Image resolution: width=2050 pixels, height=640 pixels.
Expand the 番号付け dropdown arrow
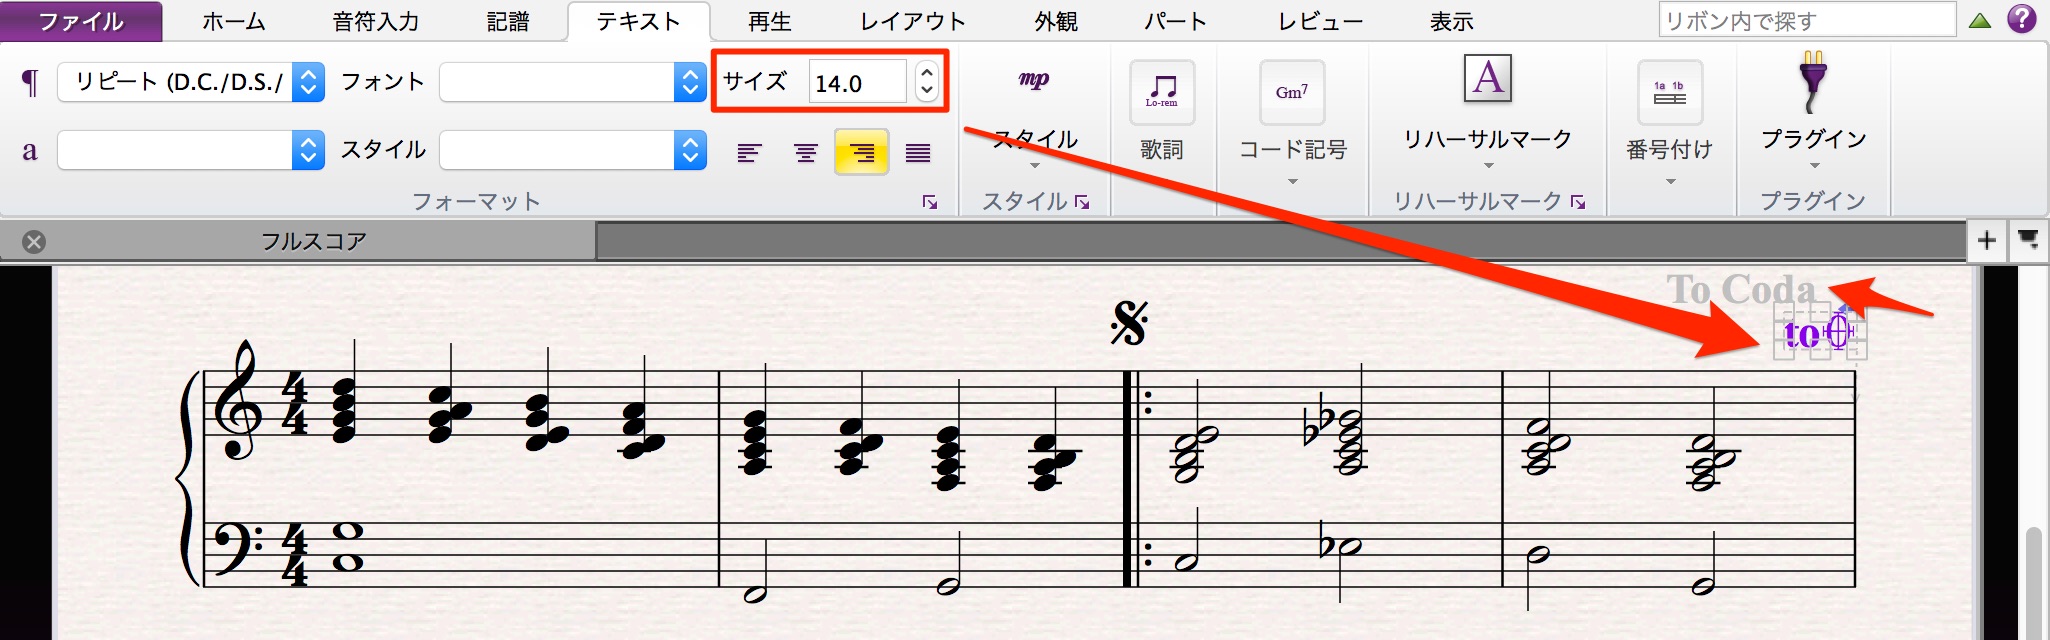1670,182
